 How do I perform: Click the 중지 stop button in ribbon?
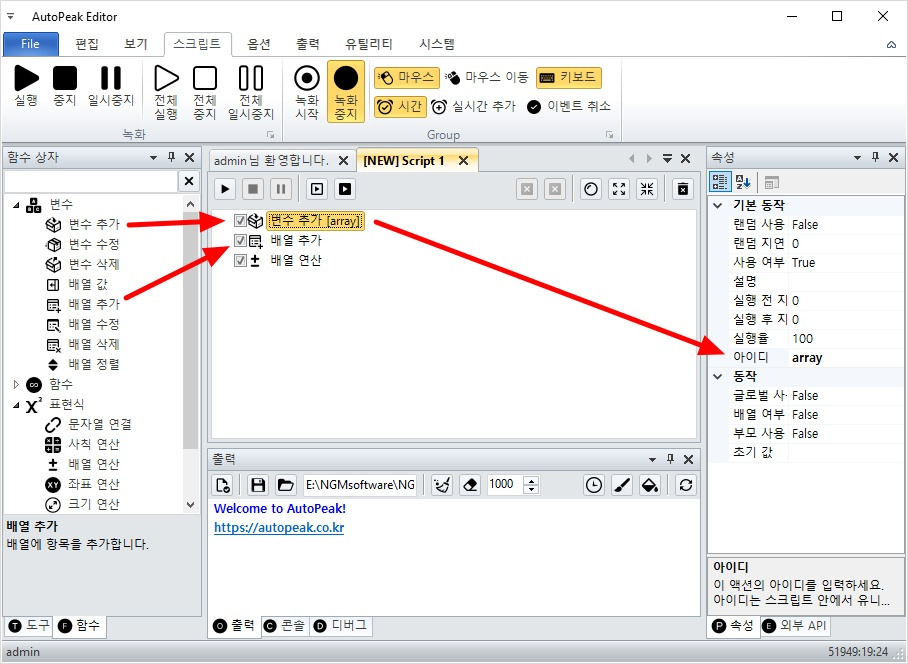(x=65, y=86)
